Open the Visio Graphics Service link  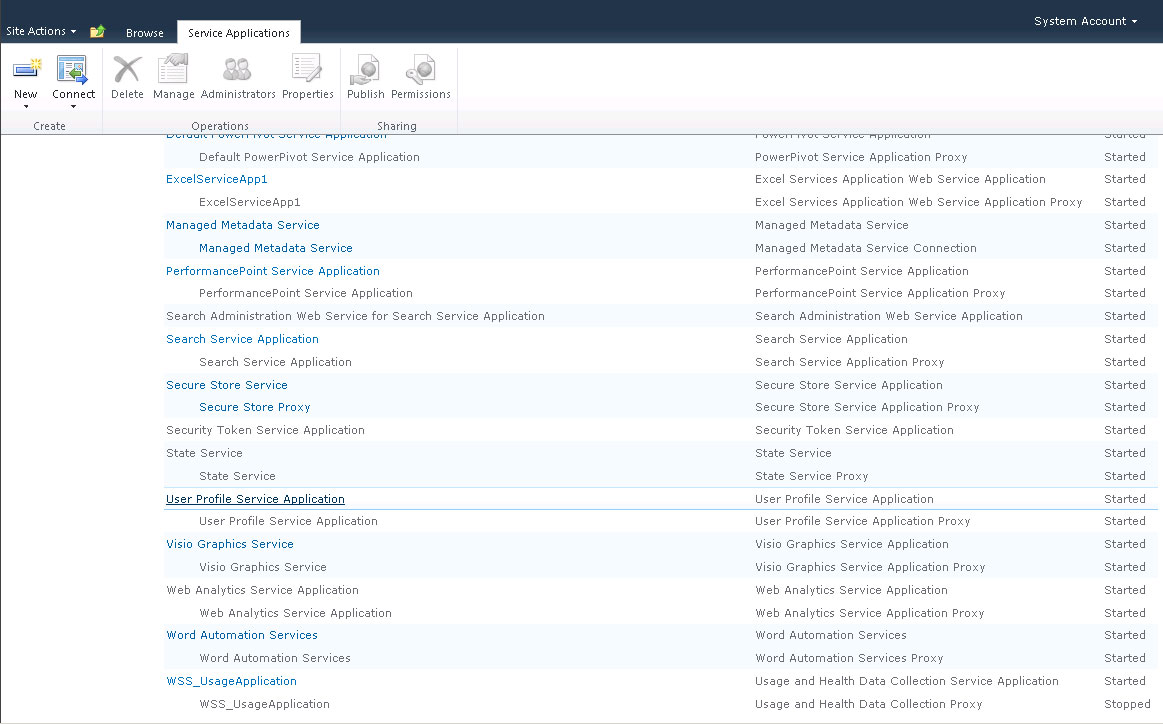coord(229,544)
